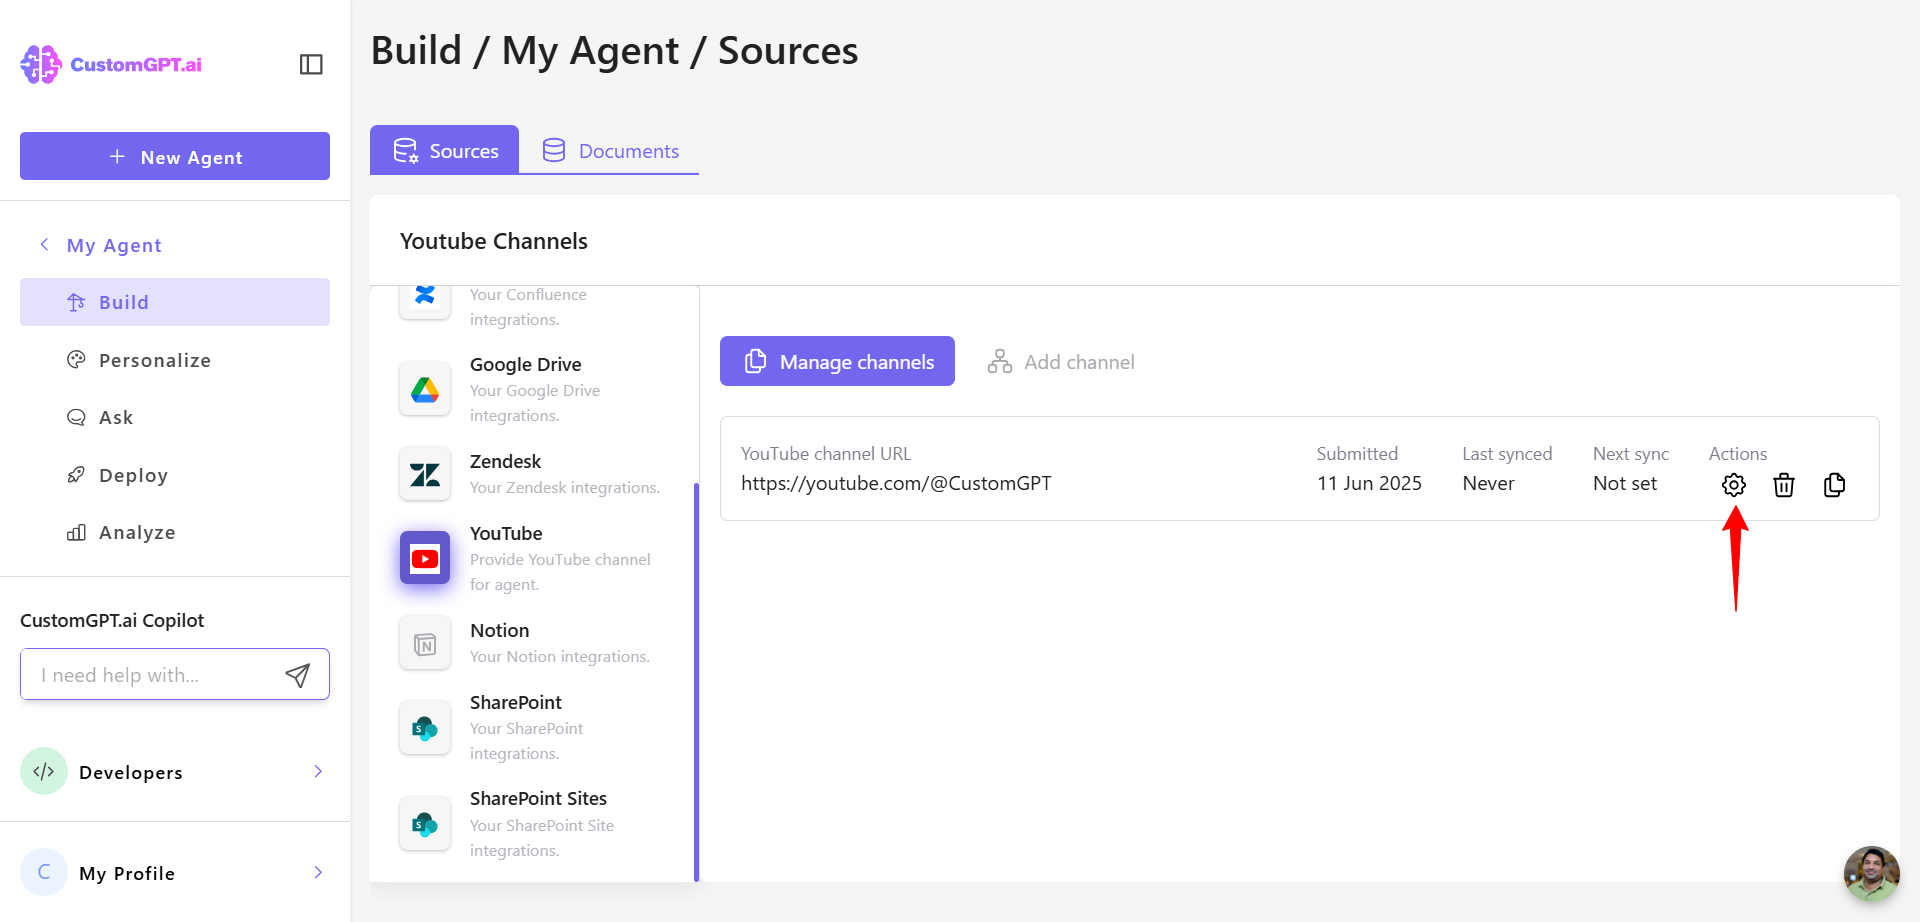Open Google Drive integrations entry
The width and height of the screenshot is (1920, 922).
pyautogui.click(x=534, y=389)
